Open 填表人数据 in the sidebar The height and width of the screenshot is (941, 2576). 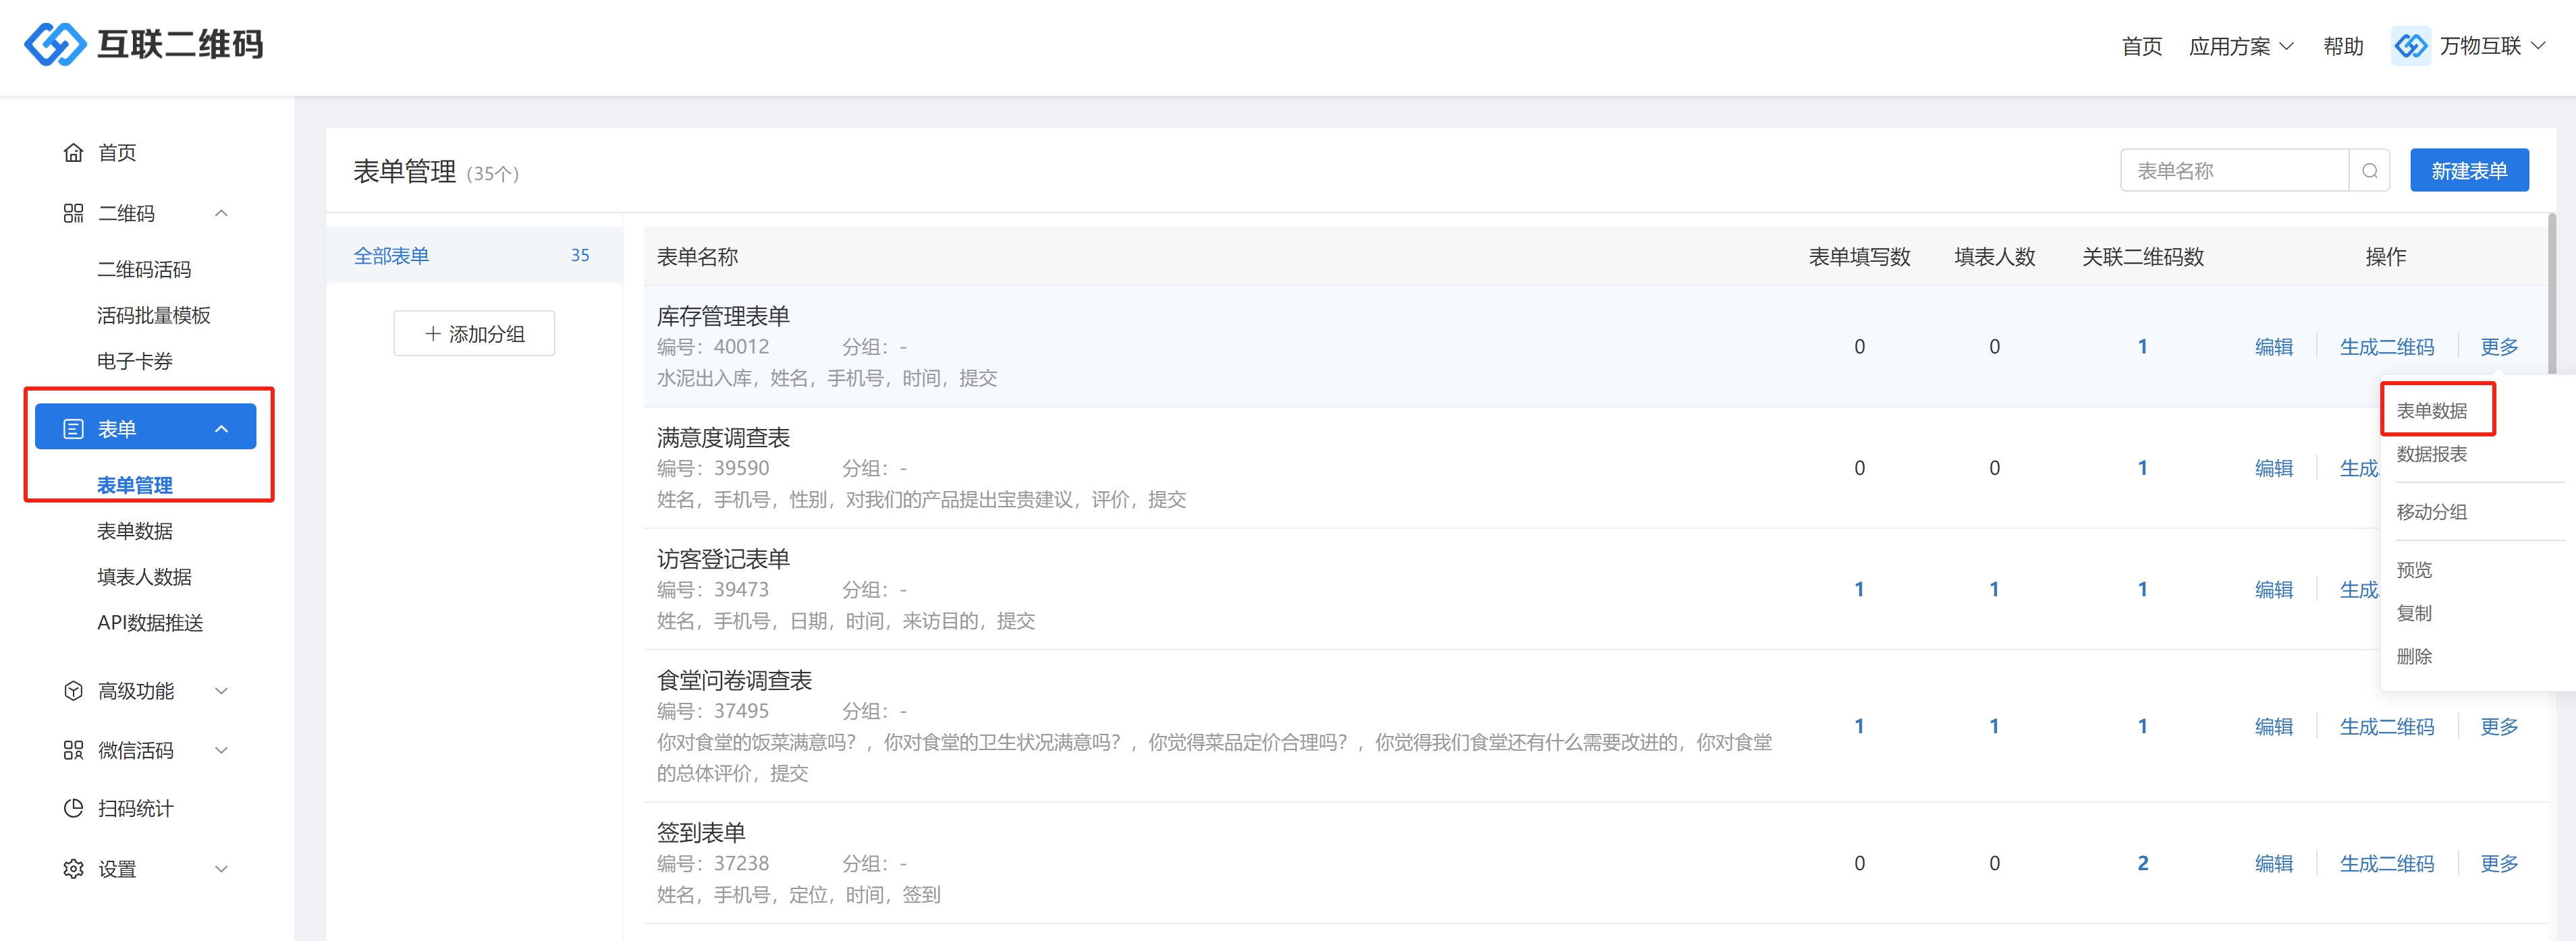point(144,577)
